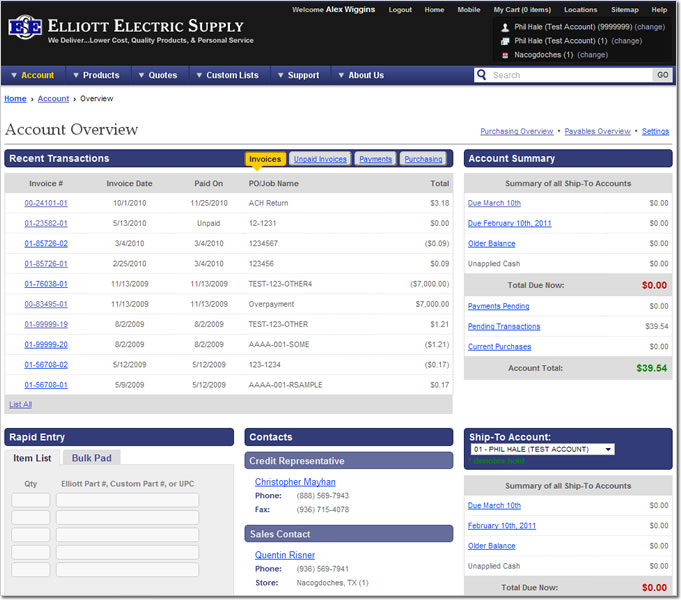Viewport: 681px width, 600px height.
Task: Click the Nacogdoches store location icon
Action: (505, 55)
